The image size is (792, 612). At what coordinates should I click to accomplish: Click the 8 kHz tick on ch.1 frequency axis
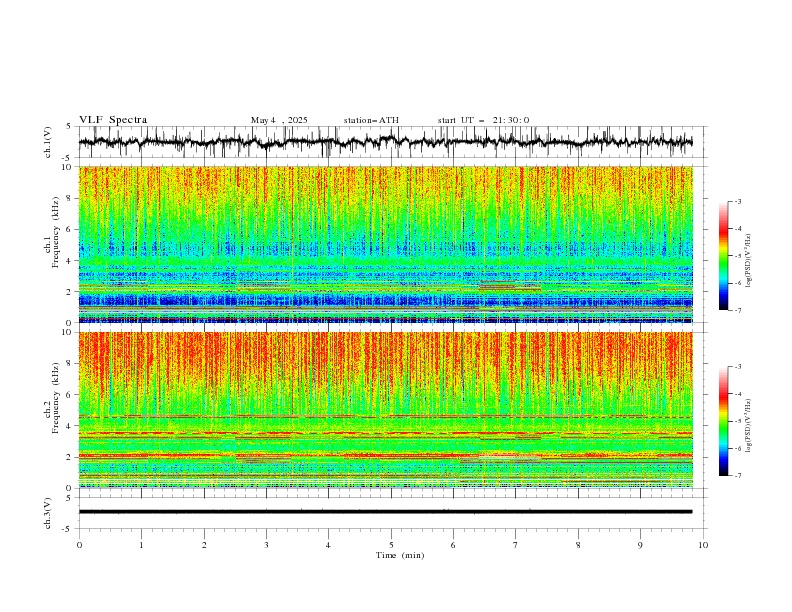click(71, 198)
